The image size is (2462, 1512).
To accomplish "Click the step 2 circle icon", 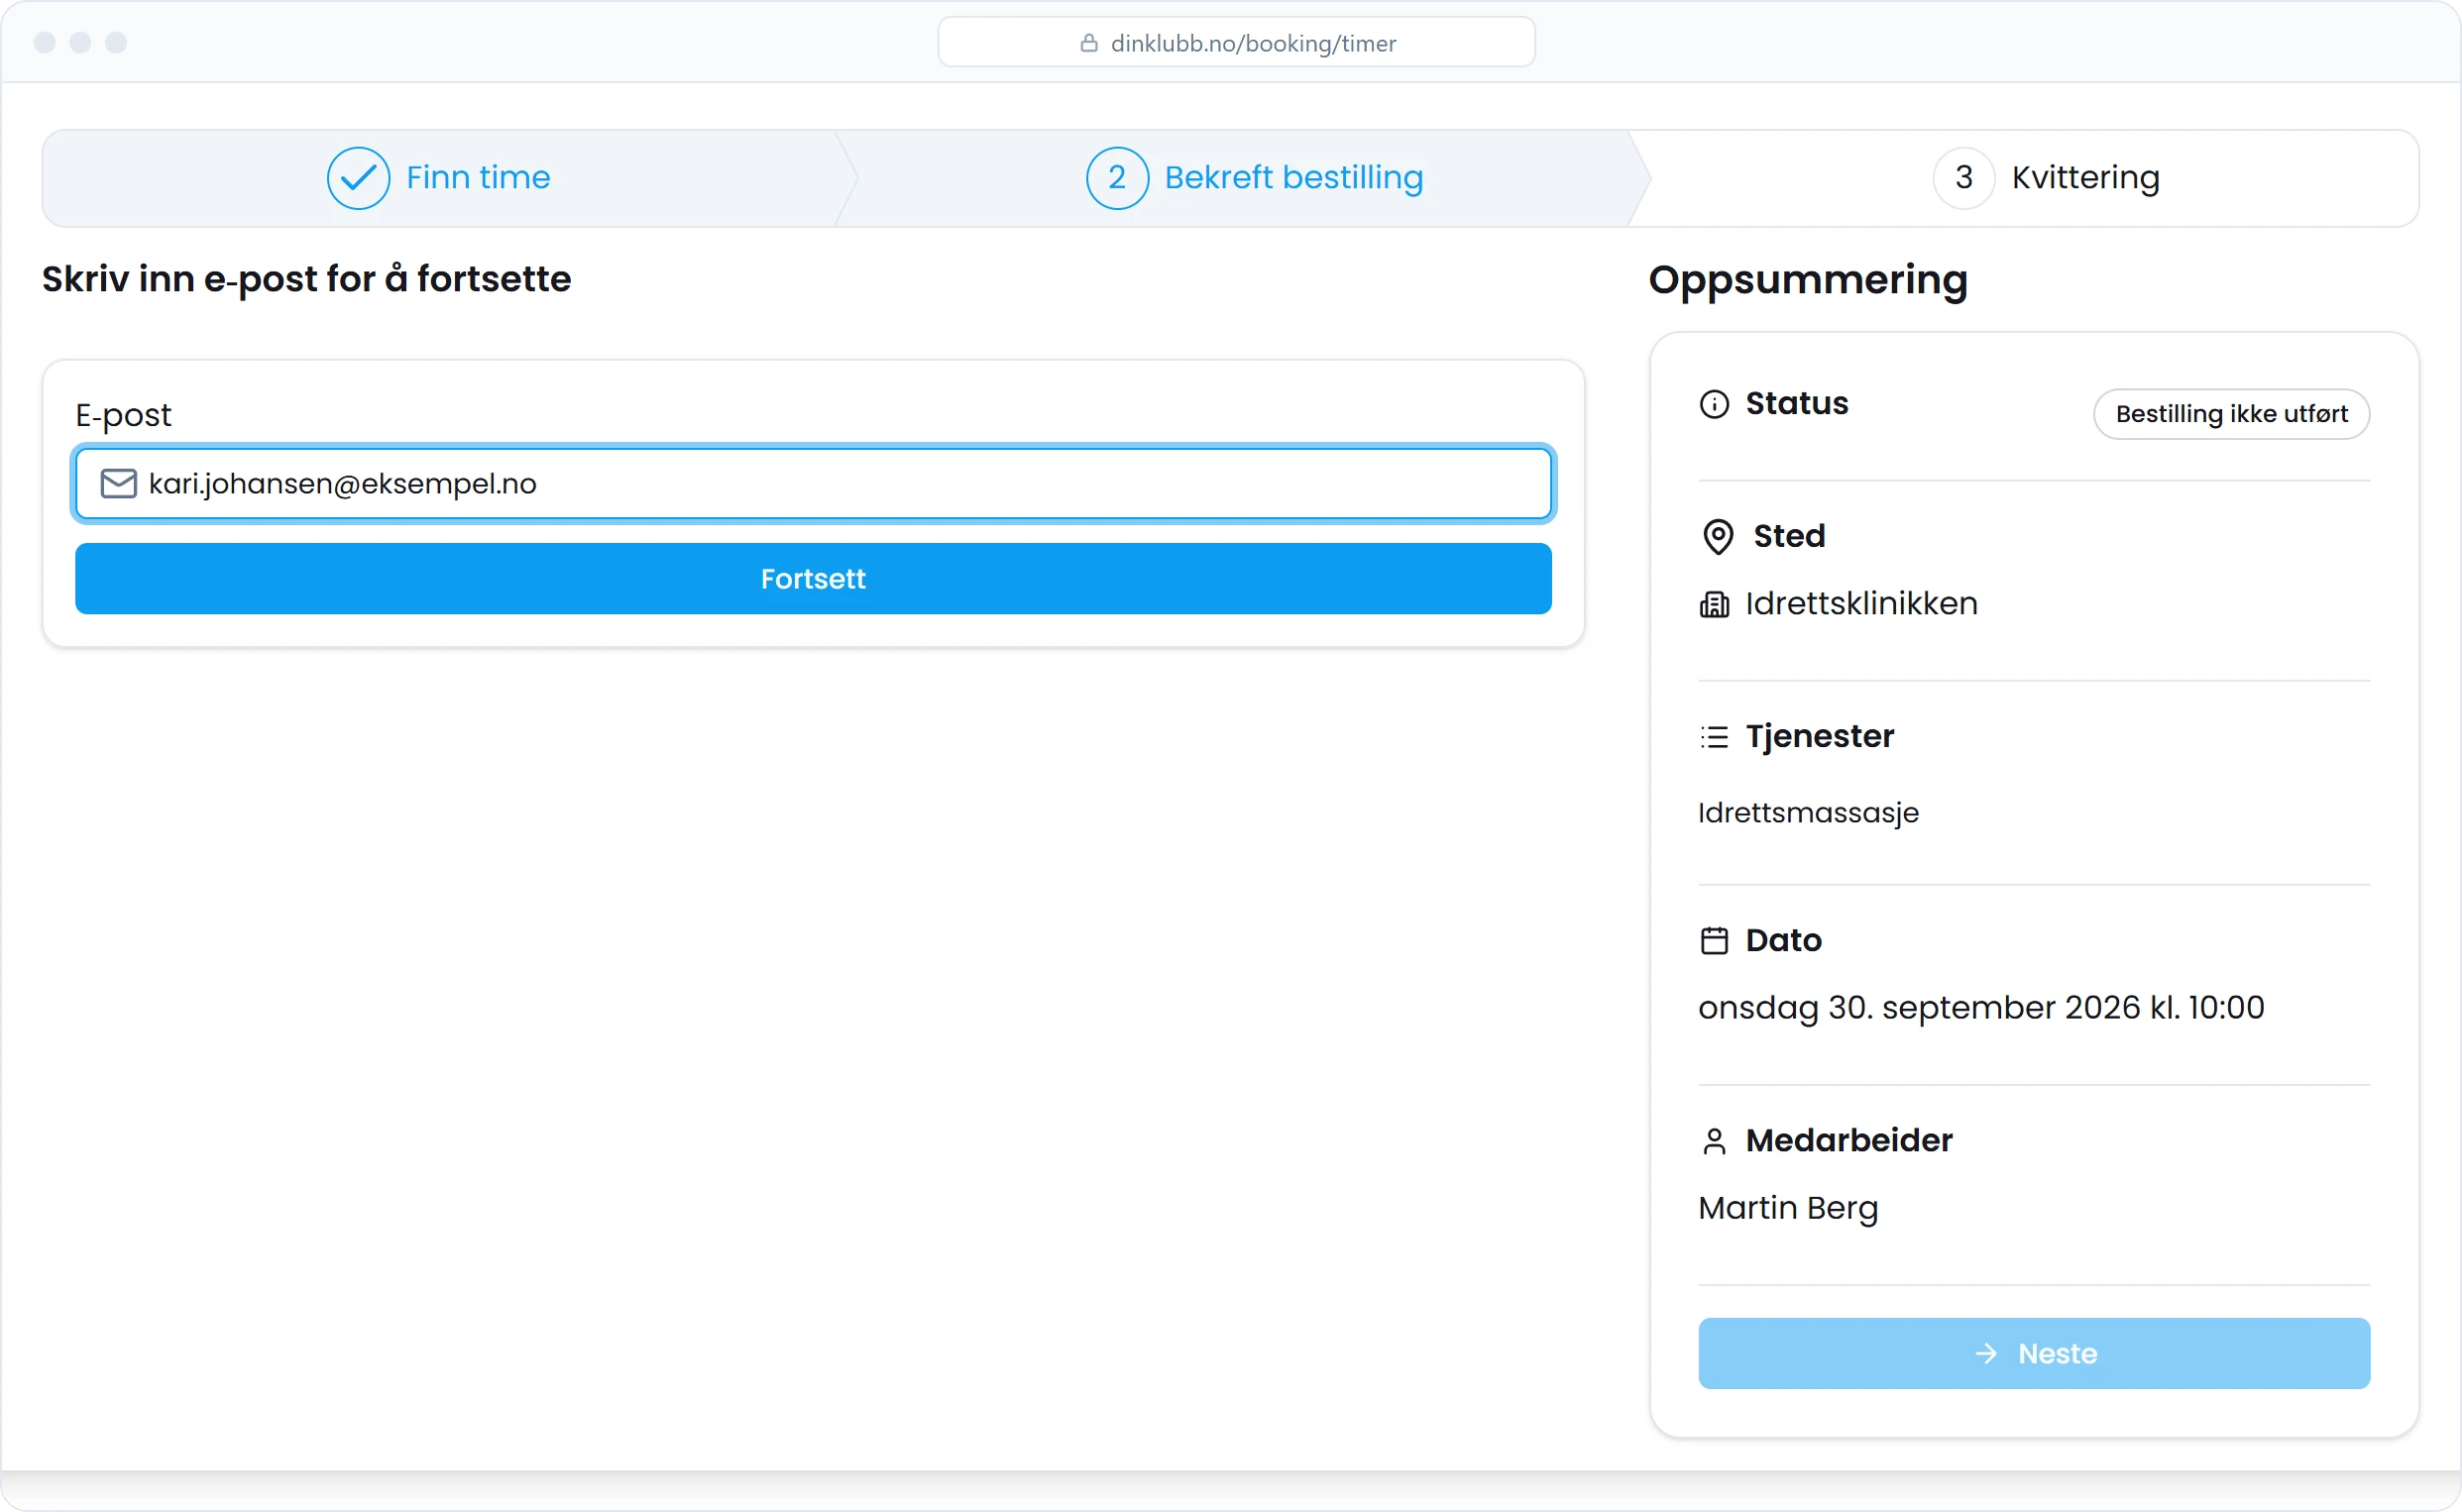I will tap(1117, 178).
